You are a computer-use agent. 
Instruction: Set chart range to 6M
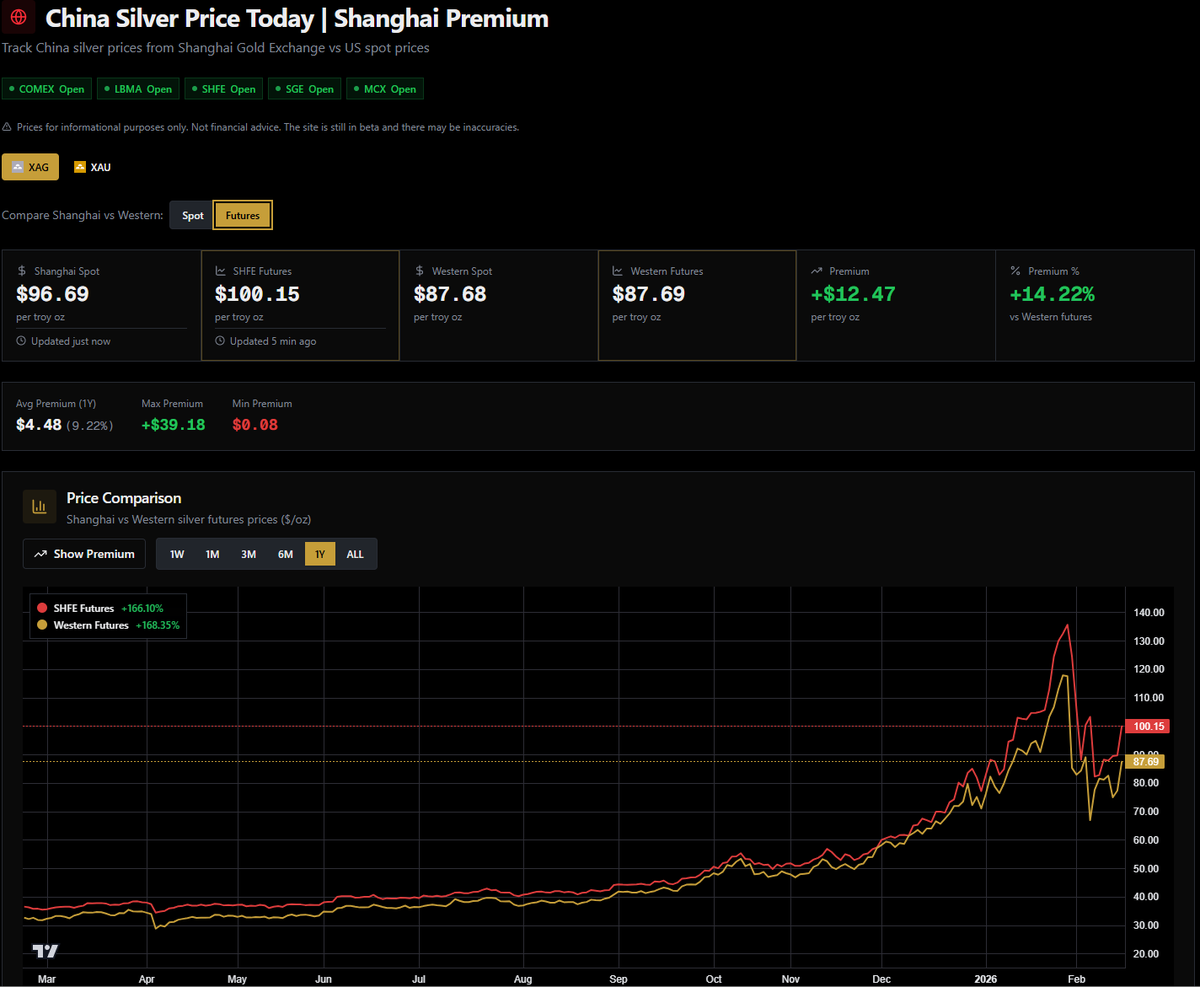click(x=286, y=554)
